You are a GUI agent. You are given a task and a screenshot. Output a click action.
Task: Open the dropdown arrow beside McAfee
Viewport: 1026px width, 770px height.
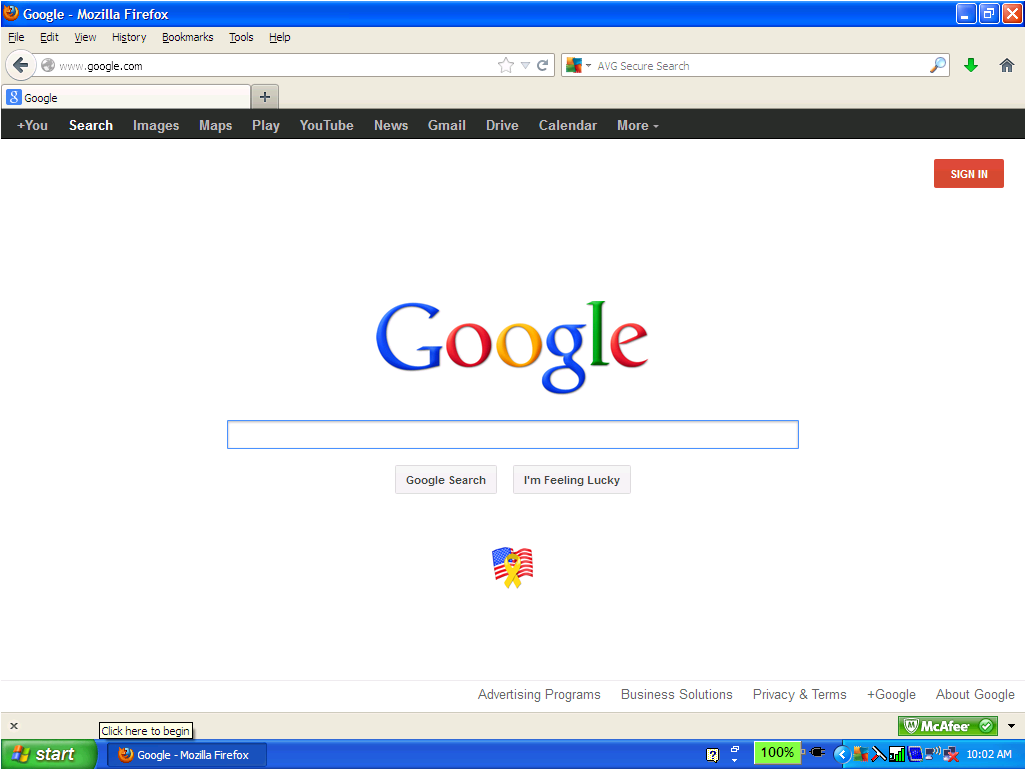tap(1012, 726)
